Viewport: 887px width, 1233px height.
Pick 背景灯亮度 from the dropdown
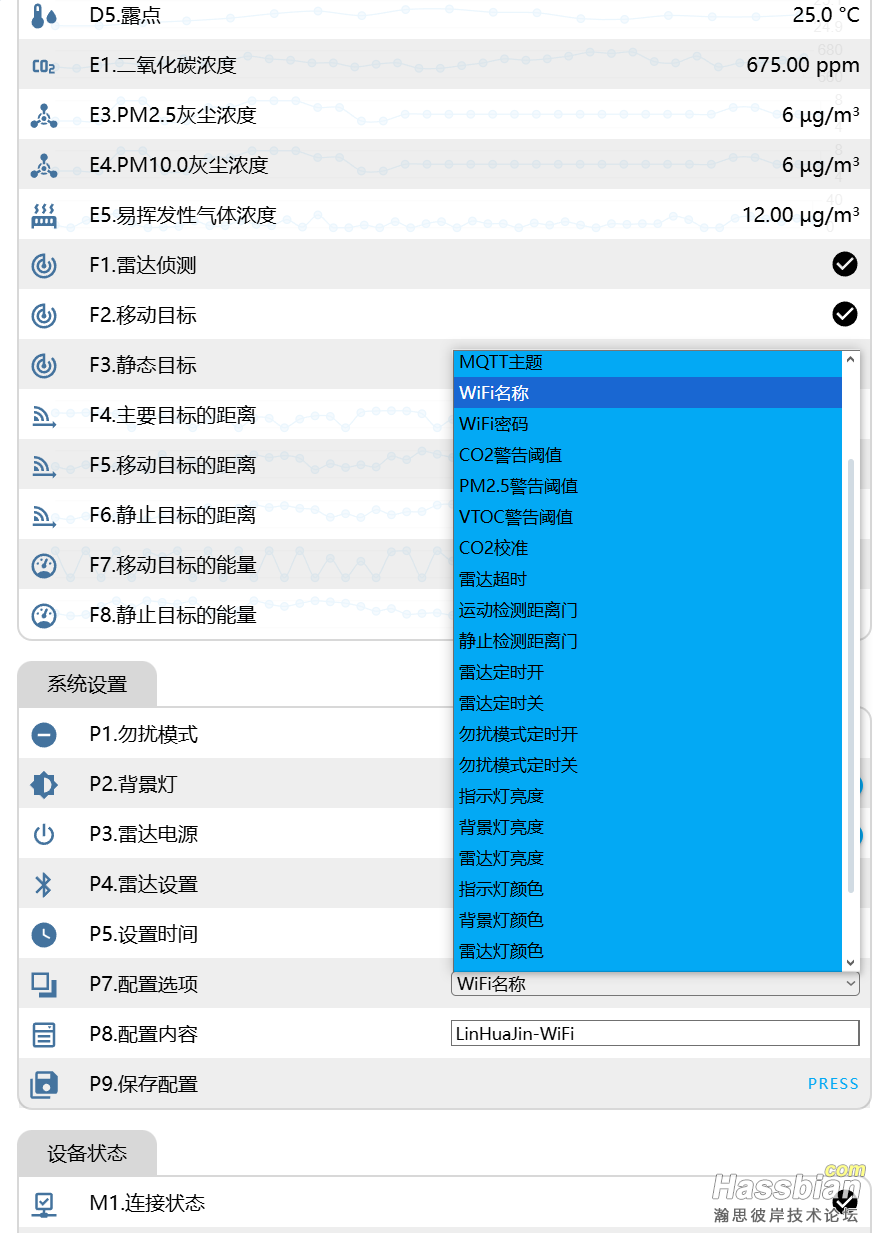(x=648, y=827)
